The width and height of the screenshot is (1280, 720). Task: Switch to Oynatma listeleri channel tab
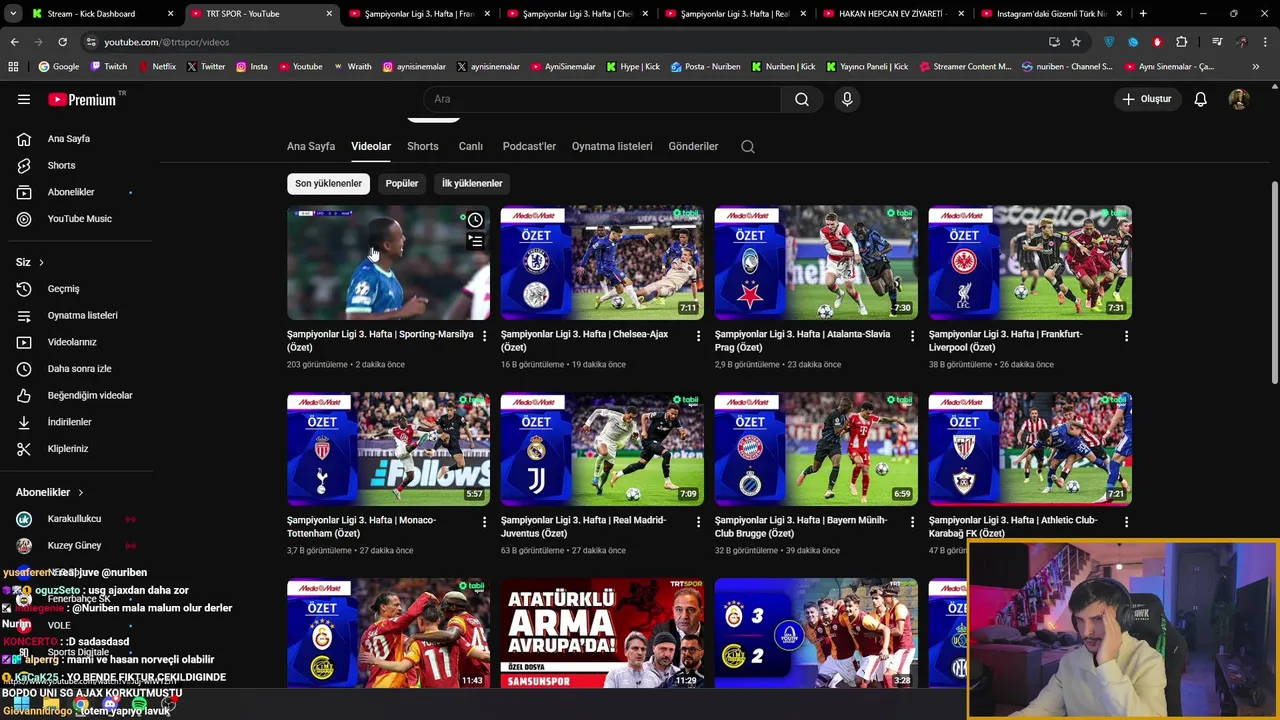pos(612,146)
